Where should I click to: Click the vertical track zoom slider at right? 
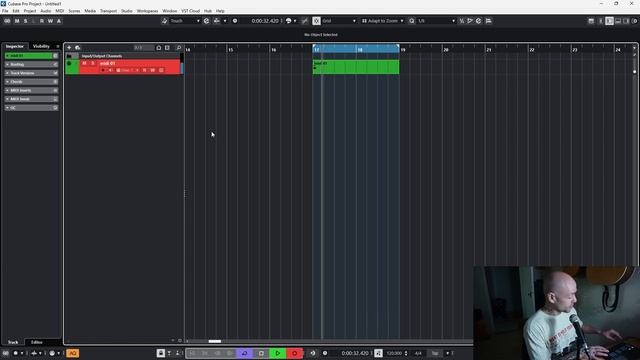[x=634, y=72]
